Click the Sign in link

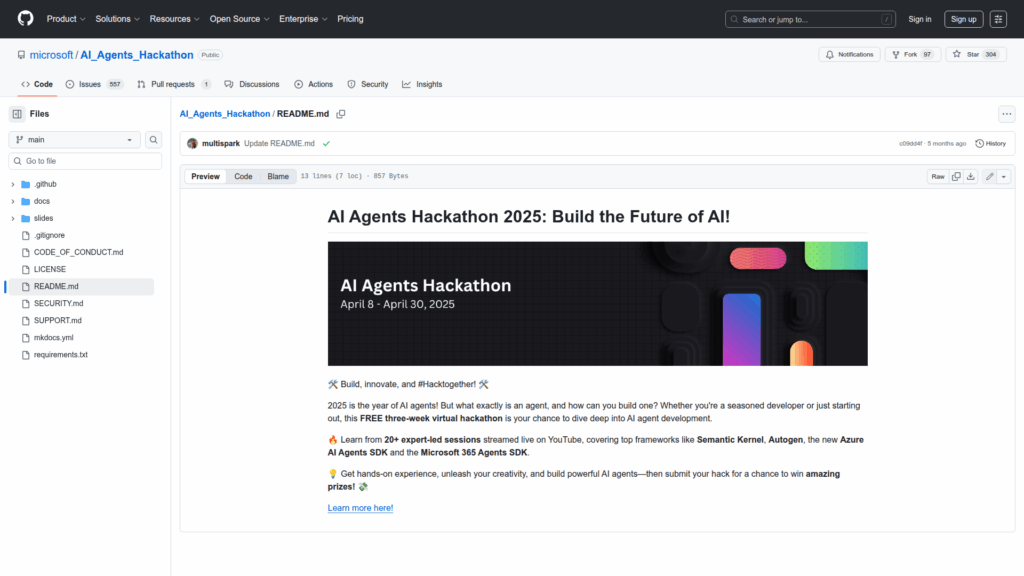[920, 19]
